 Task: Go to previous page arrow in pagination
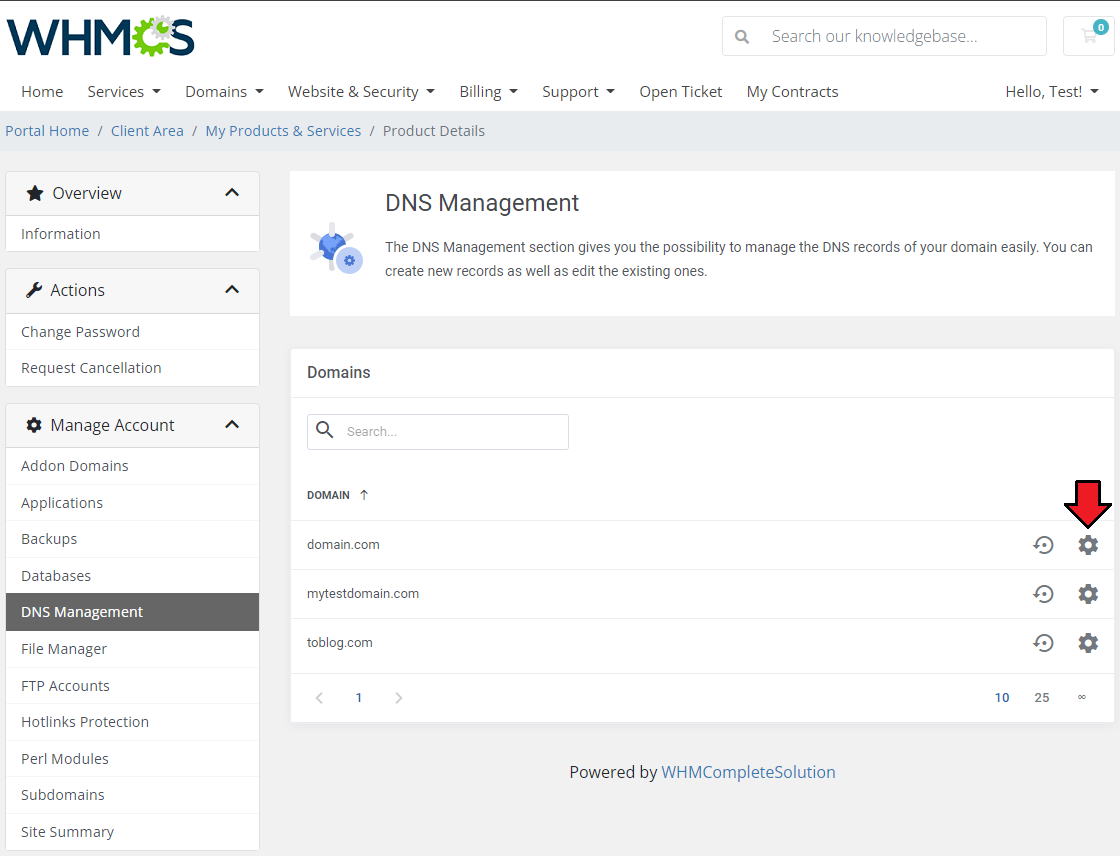pyautogui.click(x=319, y=697)
